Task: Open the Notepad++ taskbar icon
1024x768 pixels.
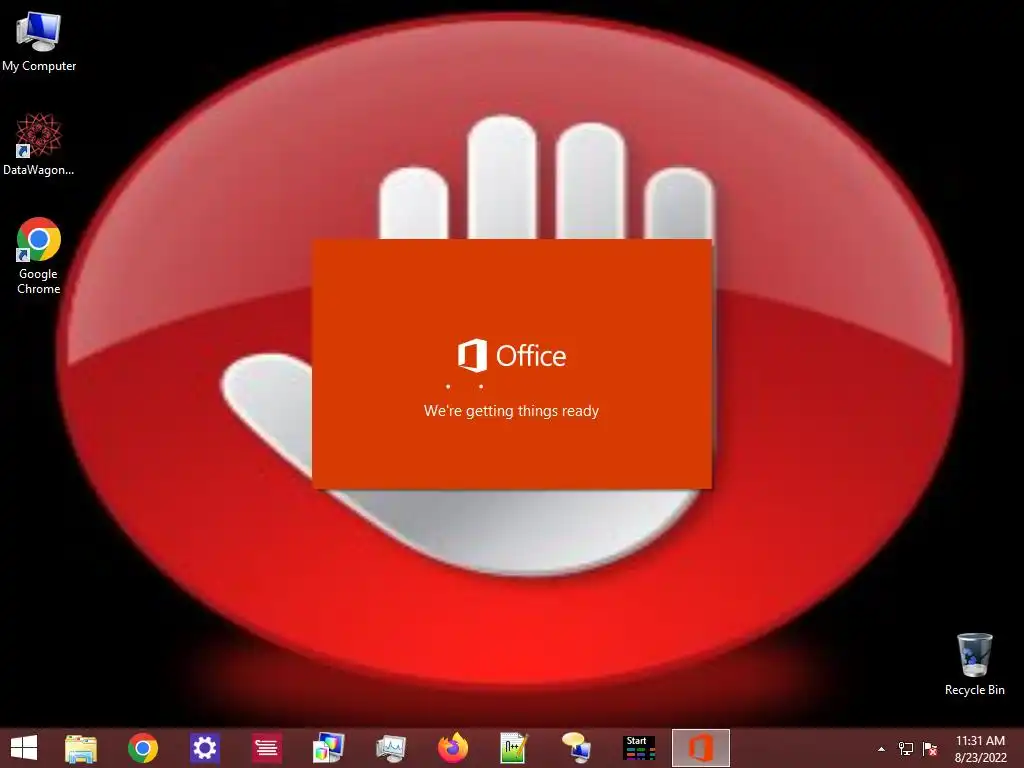Action: 514,748
